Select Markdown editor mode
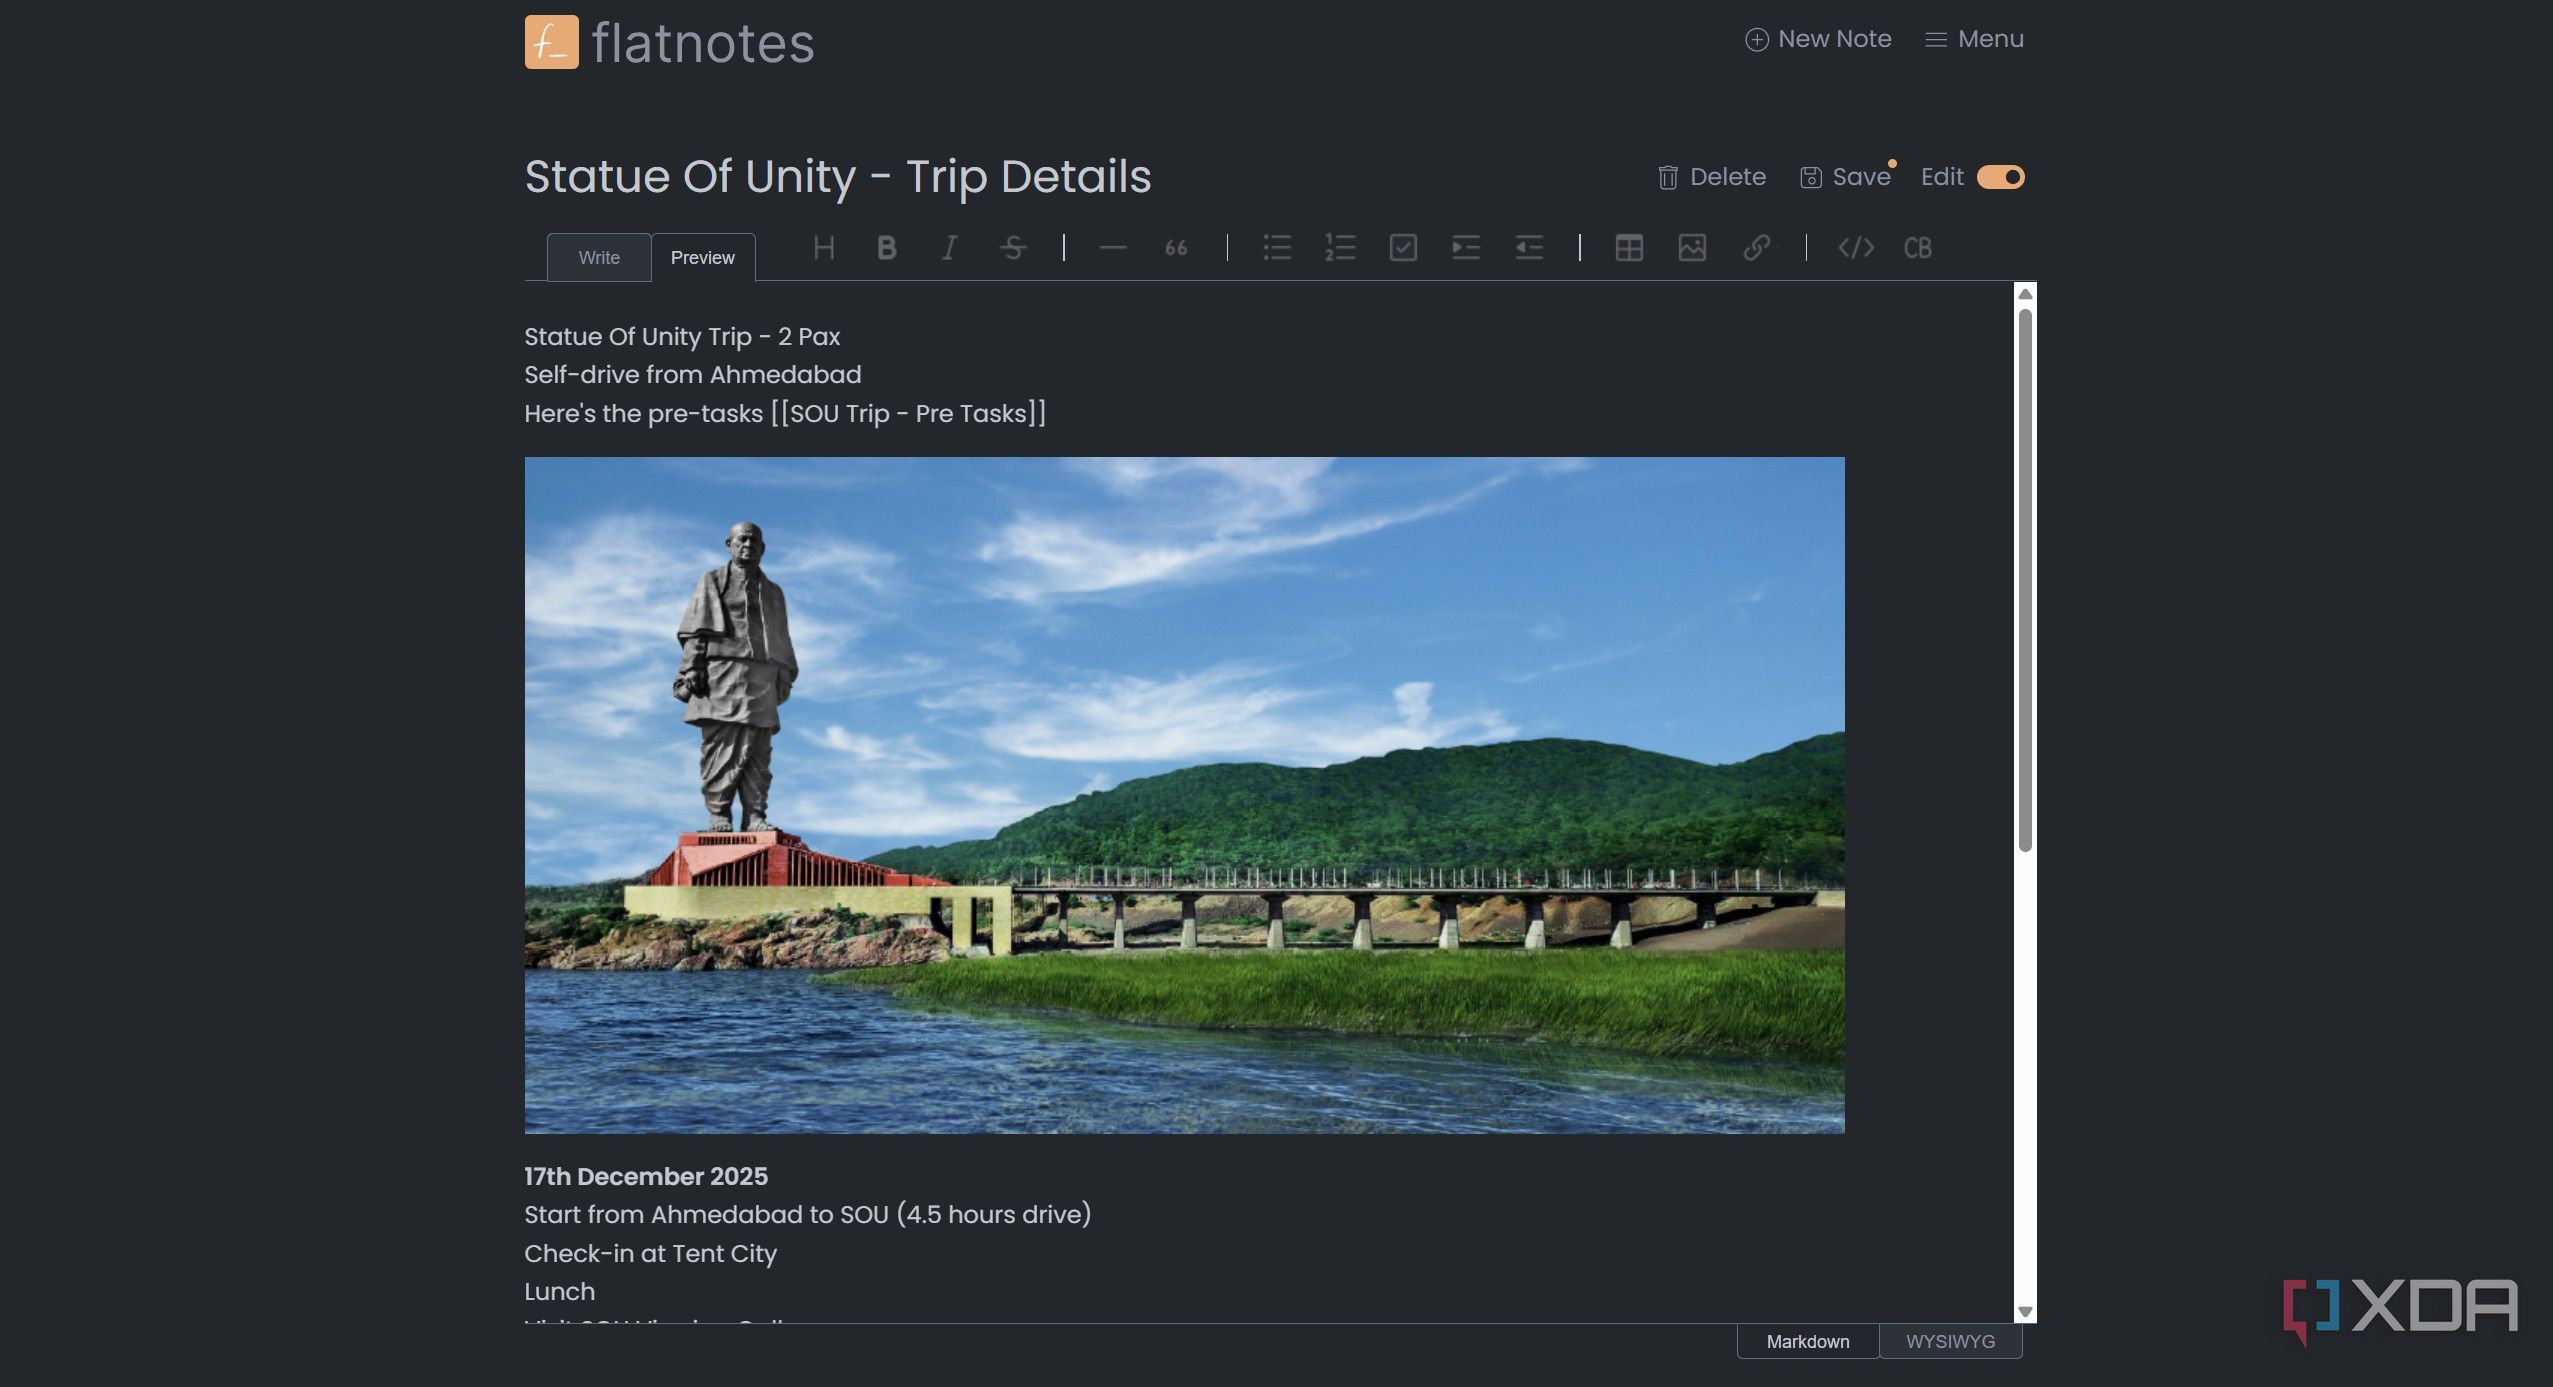 click(1807, 1342)
